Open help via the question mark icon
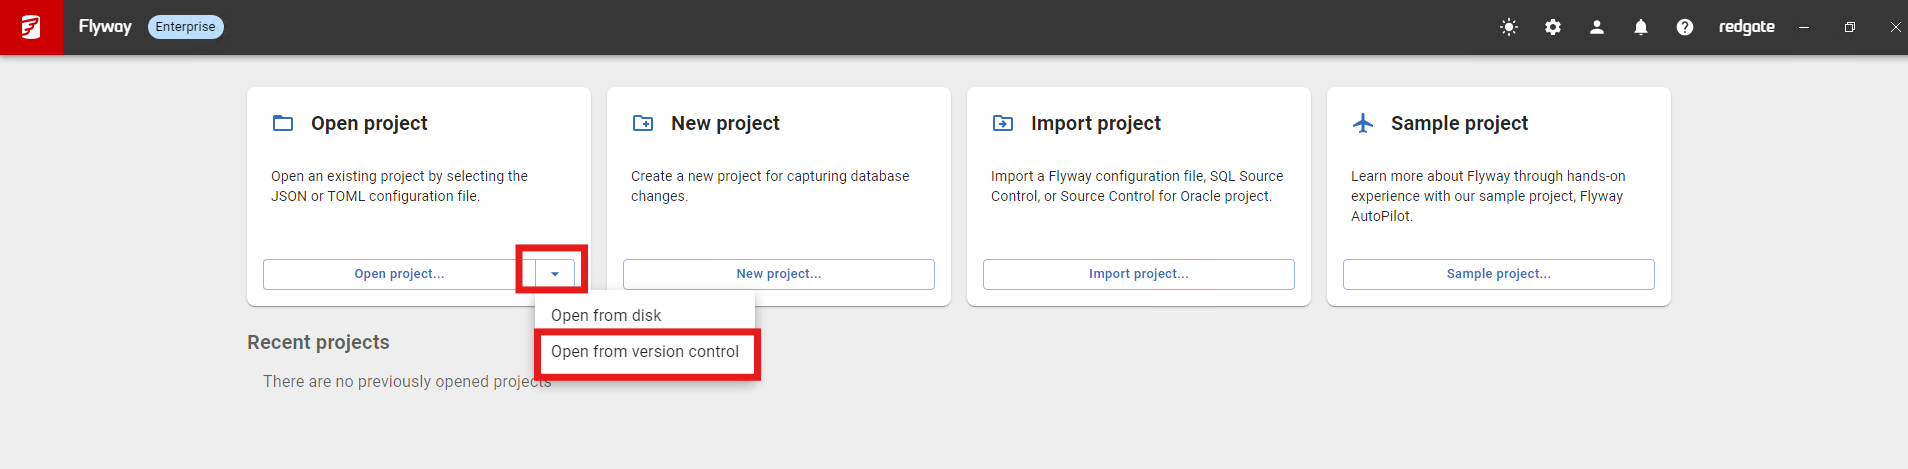Screen dimensions: 1908x469 (1685, 27)
